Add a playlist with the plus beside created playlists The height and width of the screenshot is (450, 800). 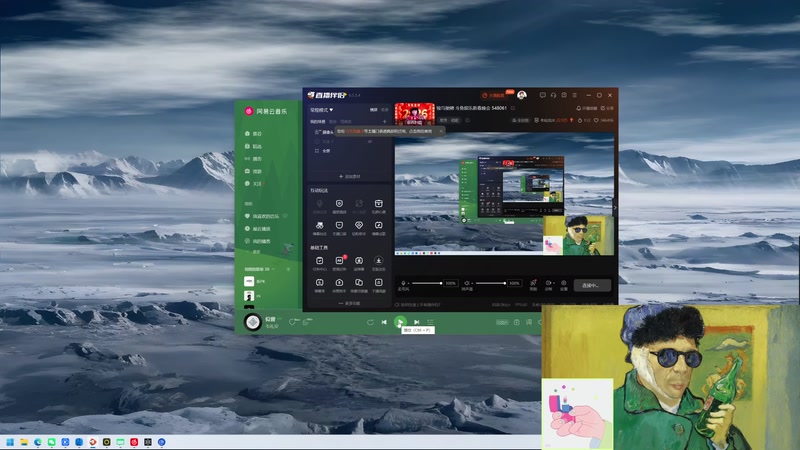coord(288,269)
